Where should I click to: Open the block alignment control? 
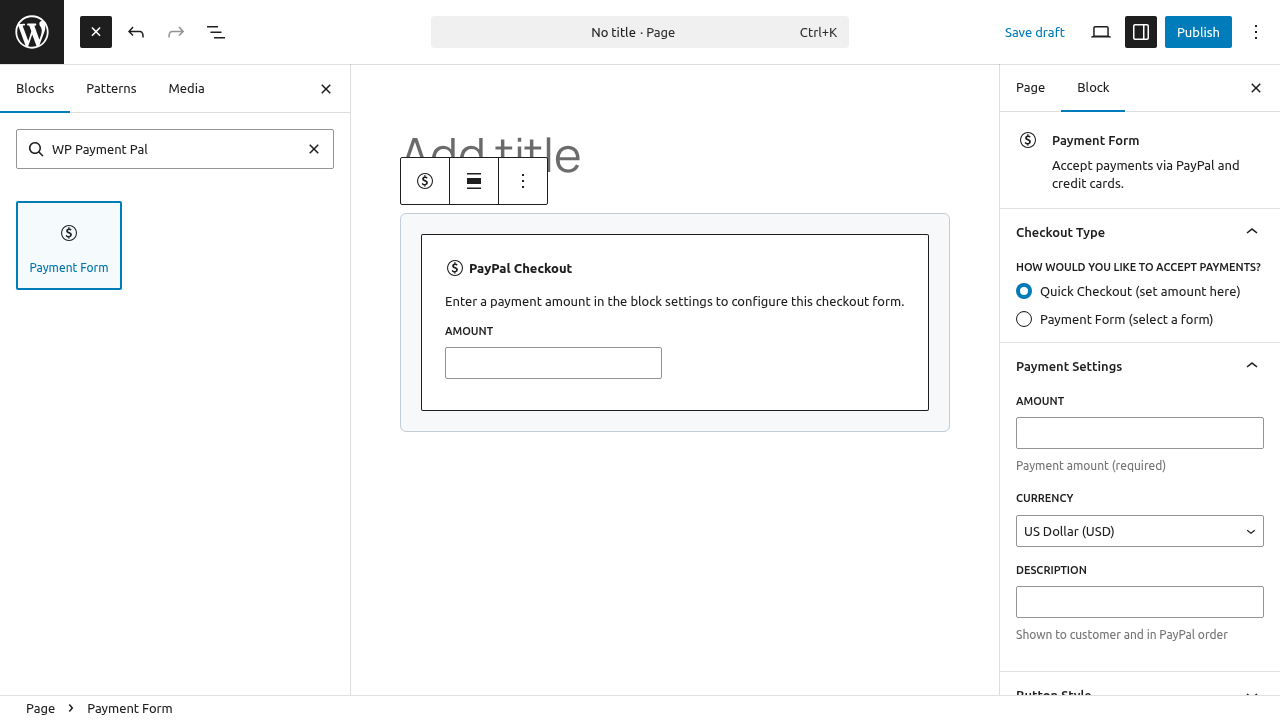473,181
